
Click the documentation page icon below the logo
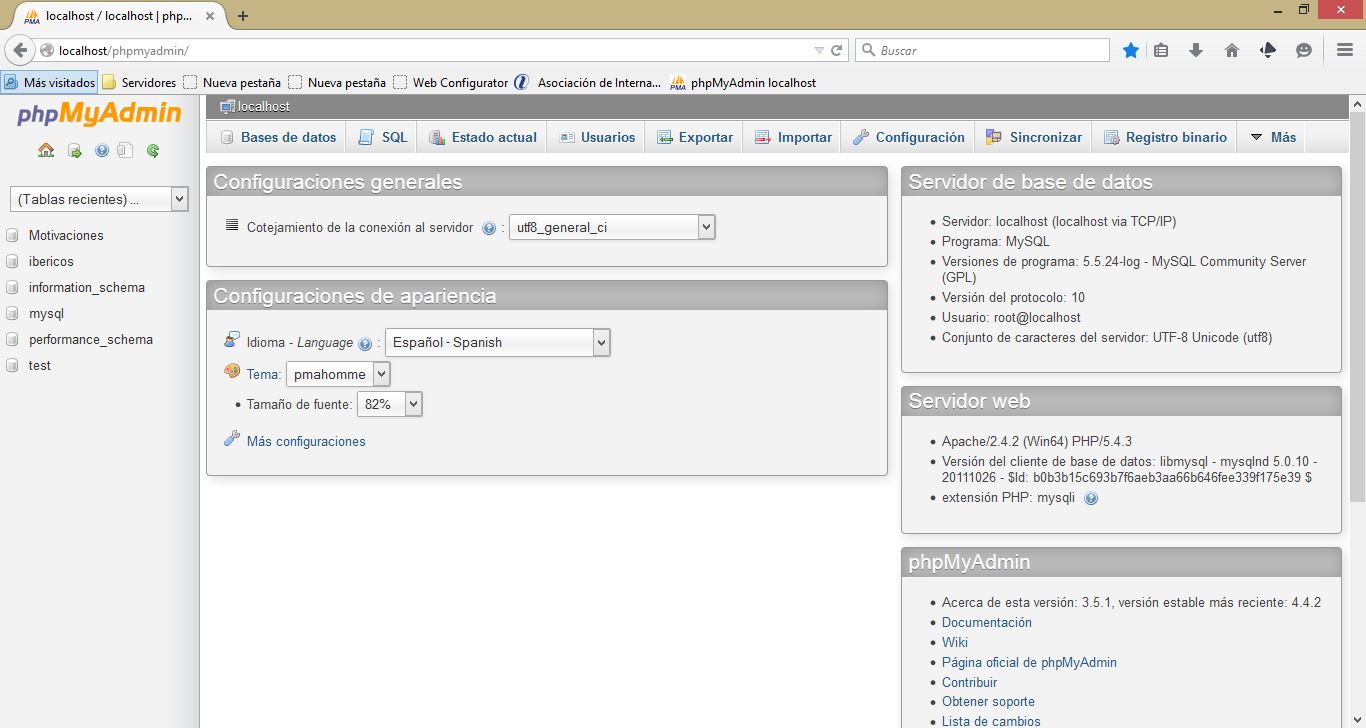pos(124,150)
